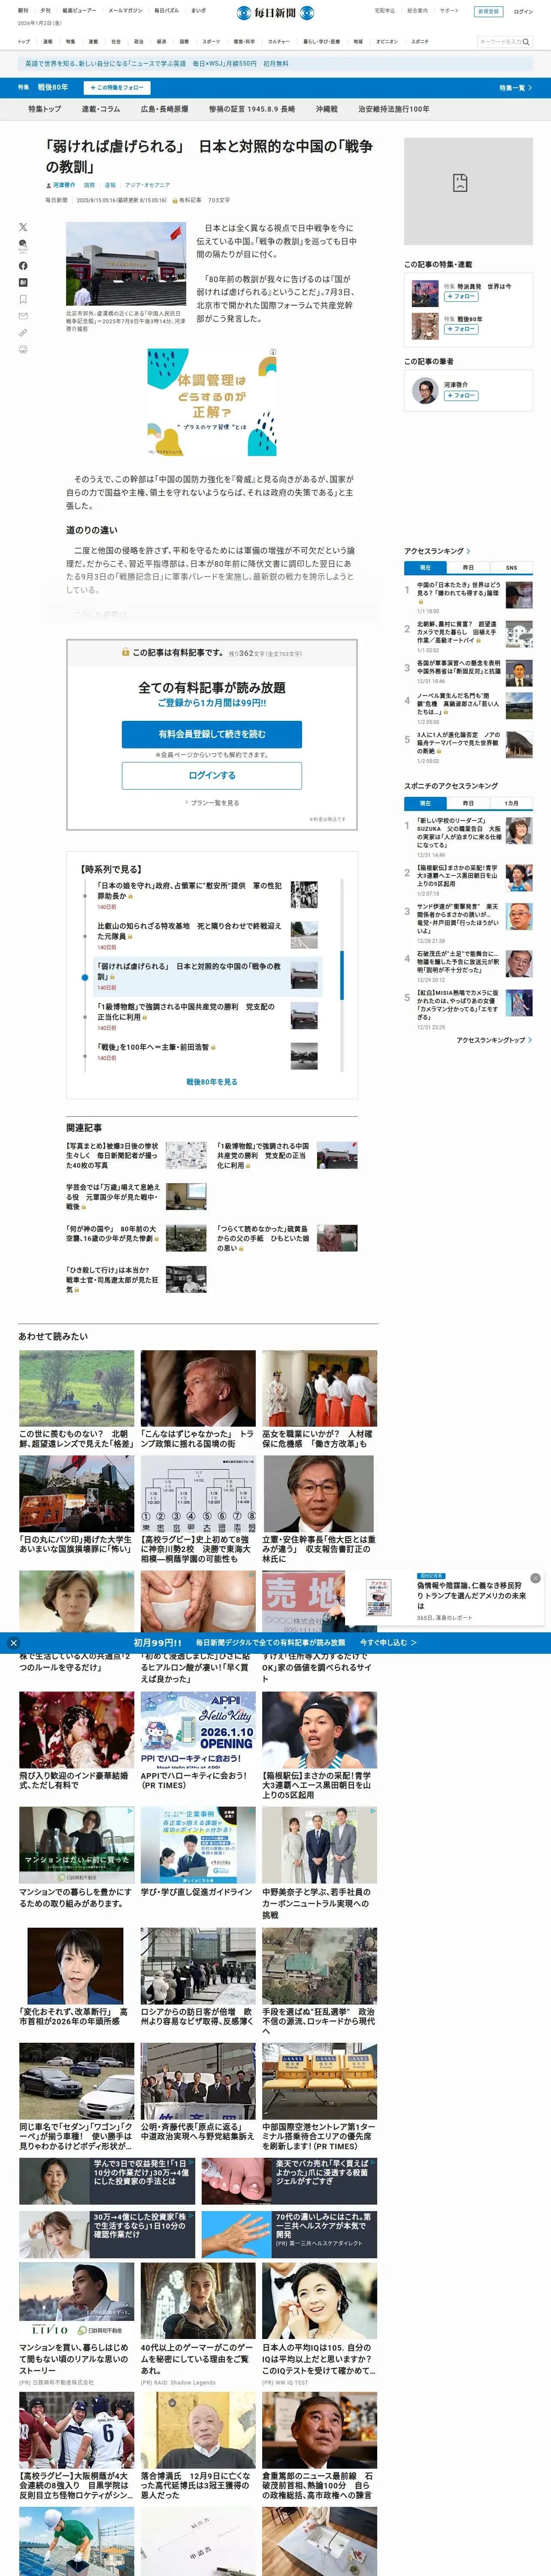This screenshot has width=551, height=2576.
Task: Open related article 学芸会では「万歳」唱えて息絶える役
Action: click(112, 1196)
